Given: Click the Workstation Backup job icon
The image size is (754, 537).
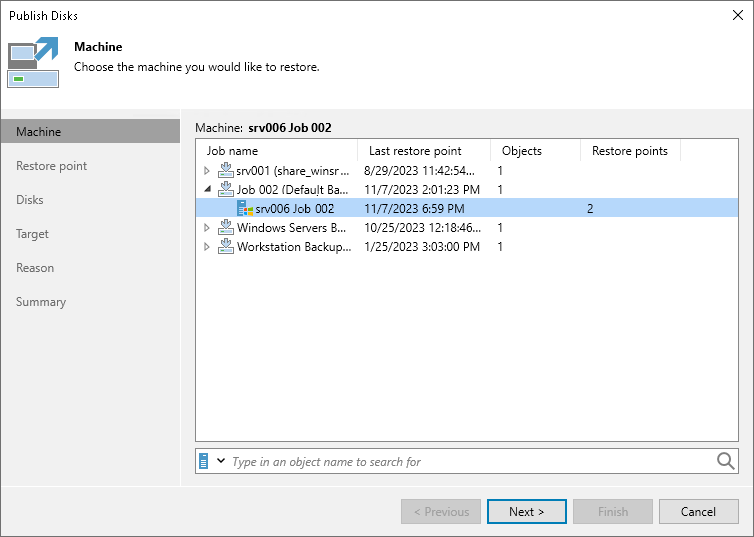Looking at the screenshot, I should point(226,246).
